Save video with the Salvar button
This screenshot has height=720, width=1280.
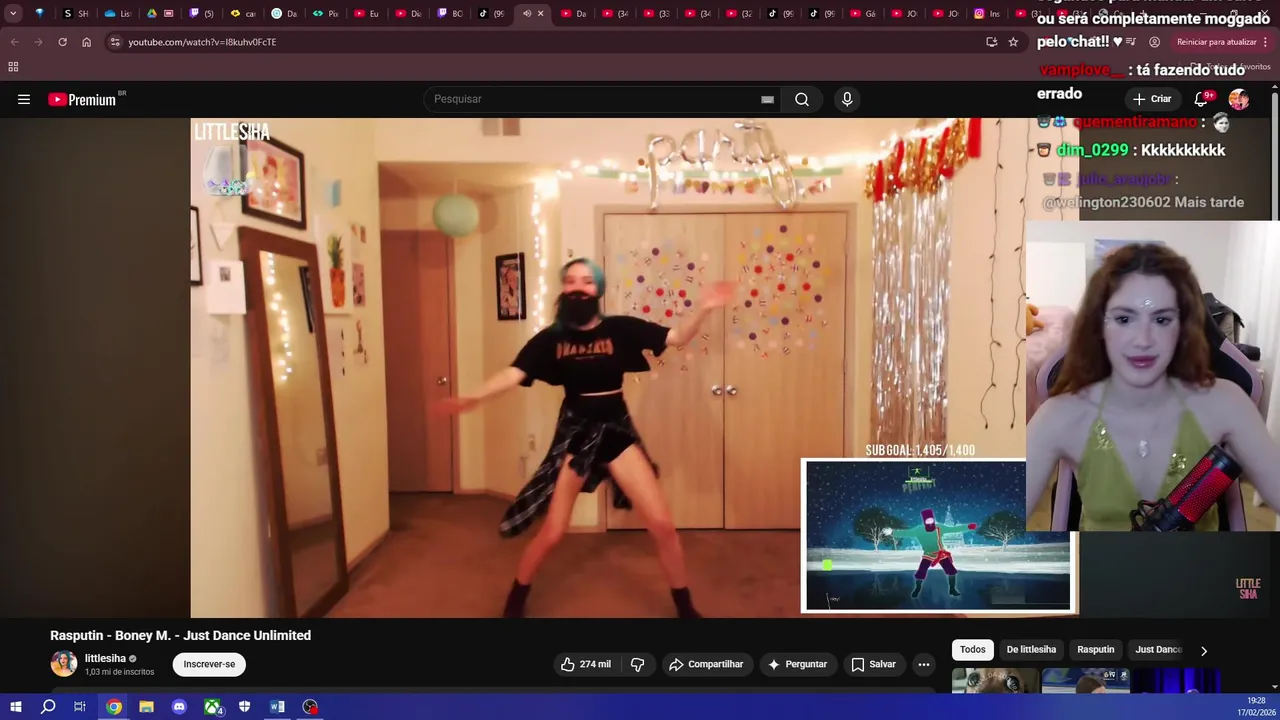point(873,664)
